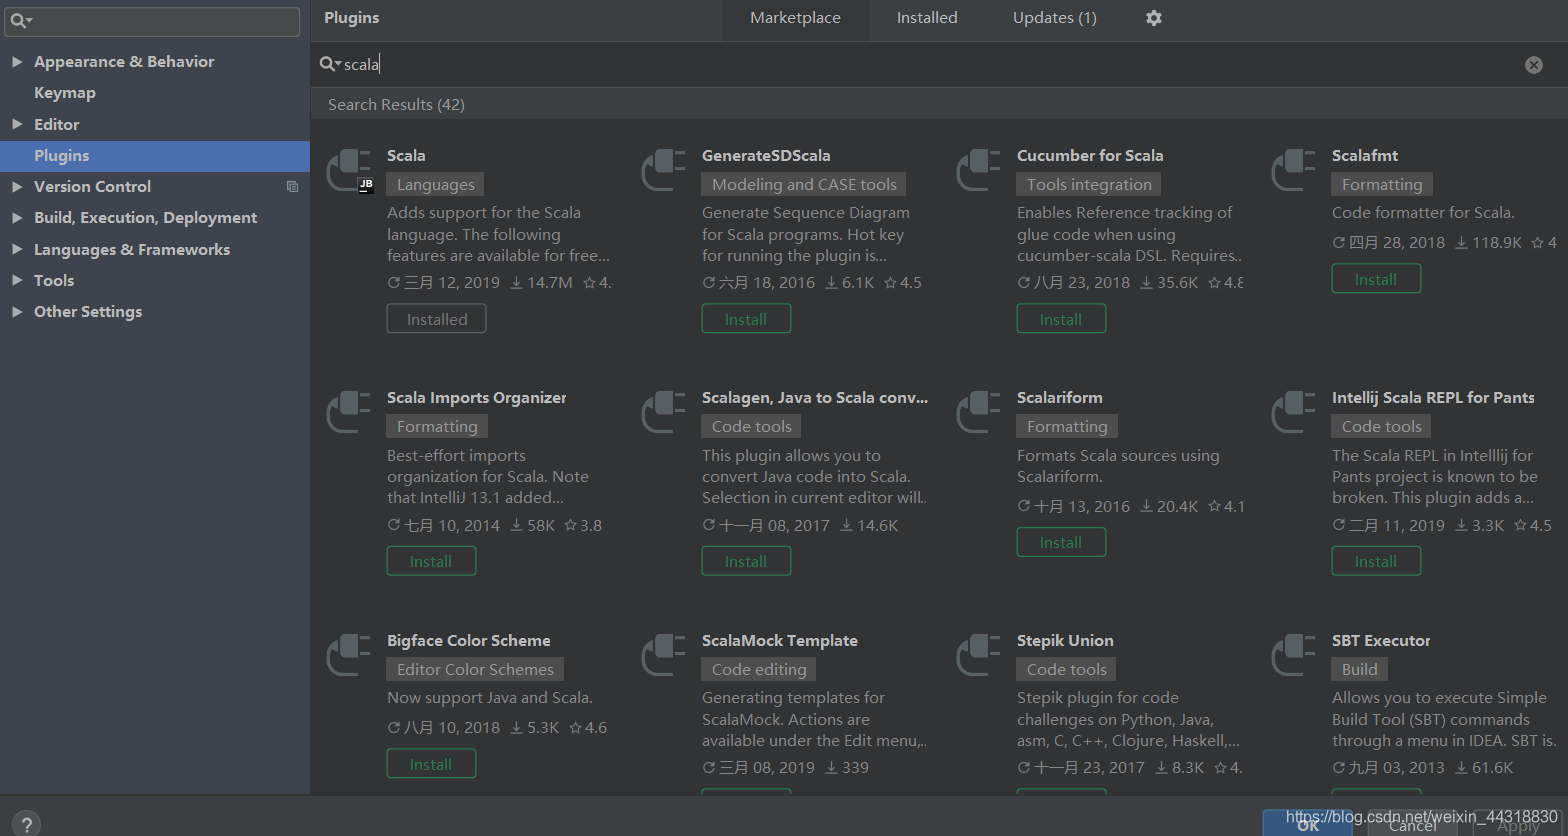Viewport: 1568px width, 836px height.
Task: Open the settings search magnifier dropdown in sidebar
Action: click(21, 20)
